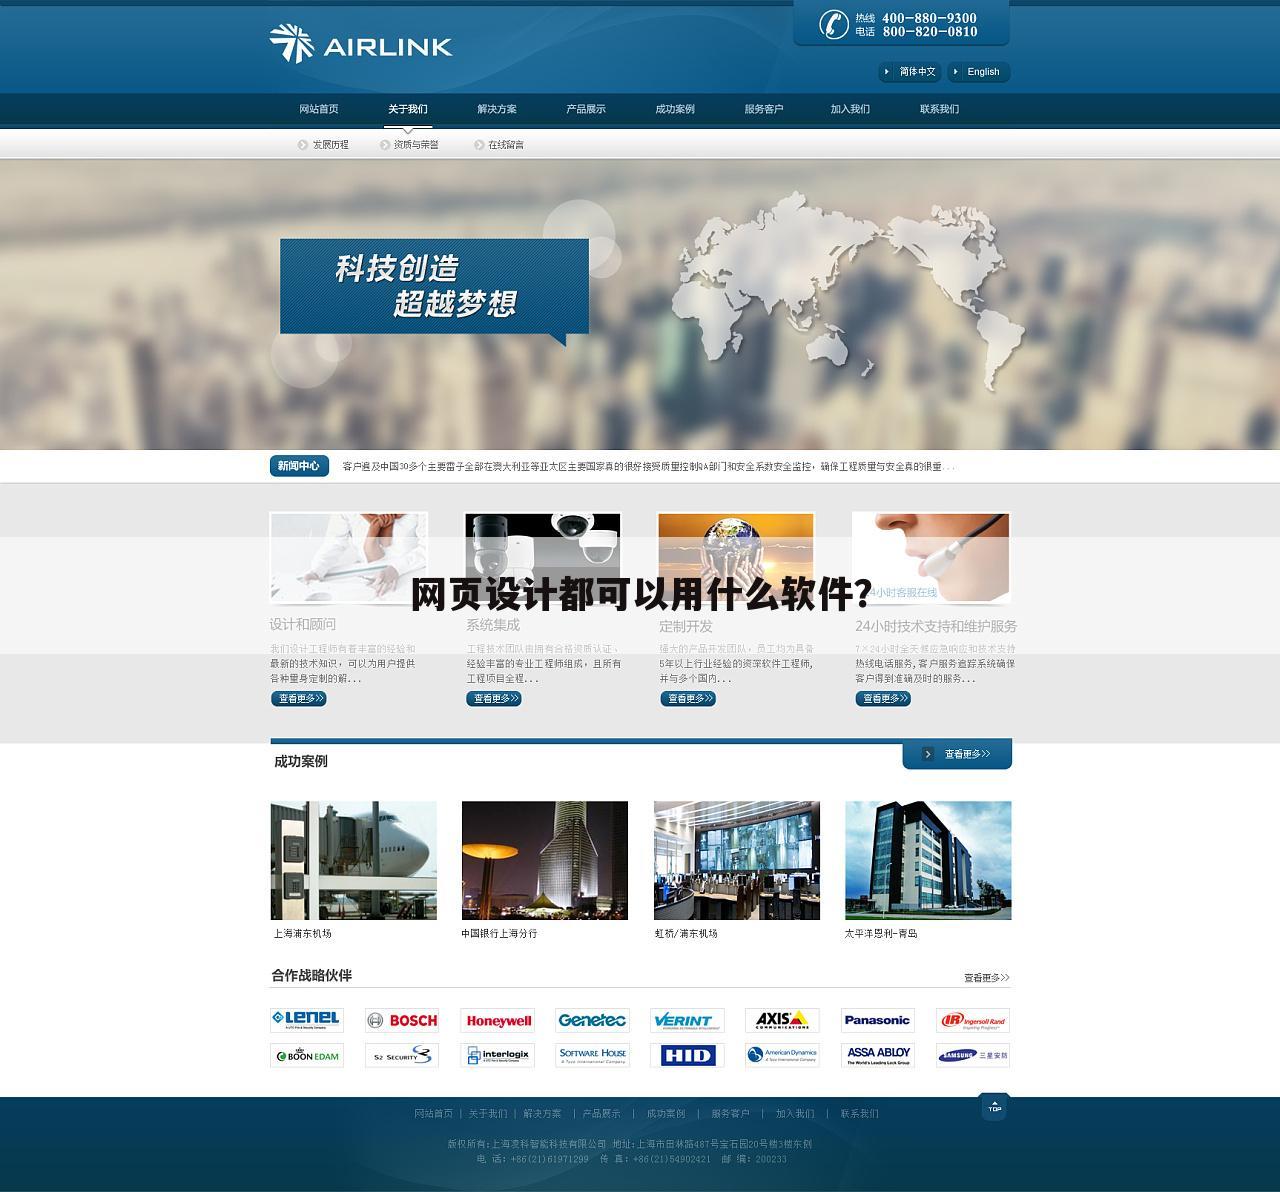Click 查看更多 beside 合作战略伙伴

[987, 978]
